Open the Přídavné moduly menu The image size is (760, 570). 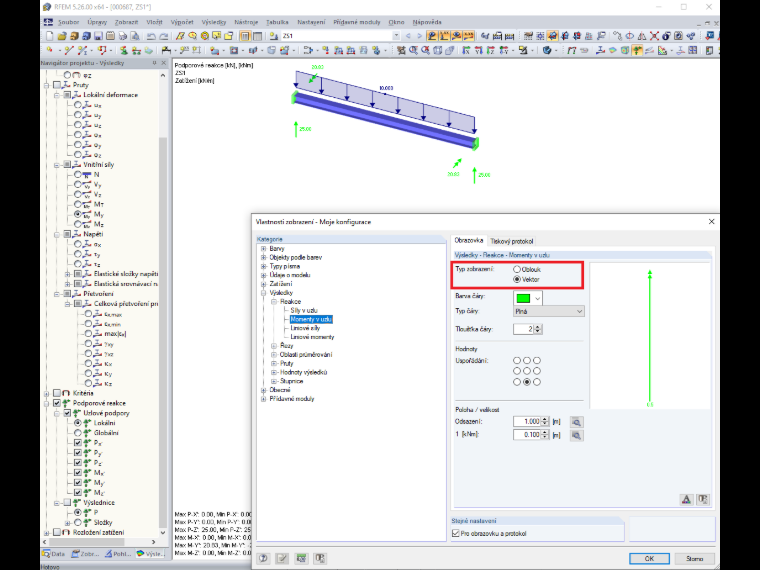click(x=357, y=22)
